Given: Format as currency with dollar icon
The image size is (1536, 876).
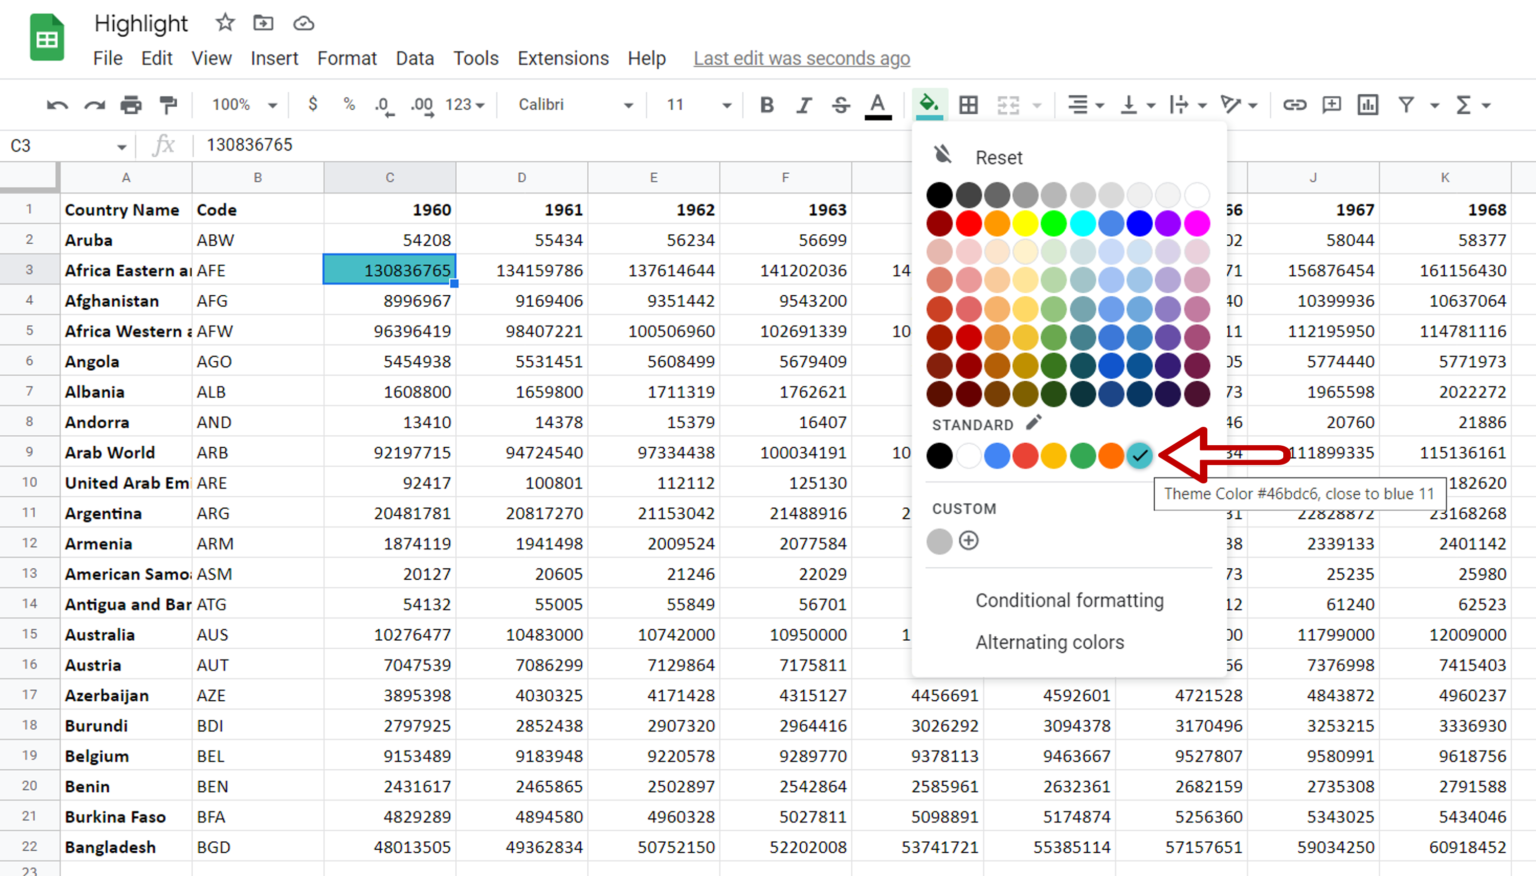Looking at the screenshot, I should point(313,104).
